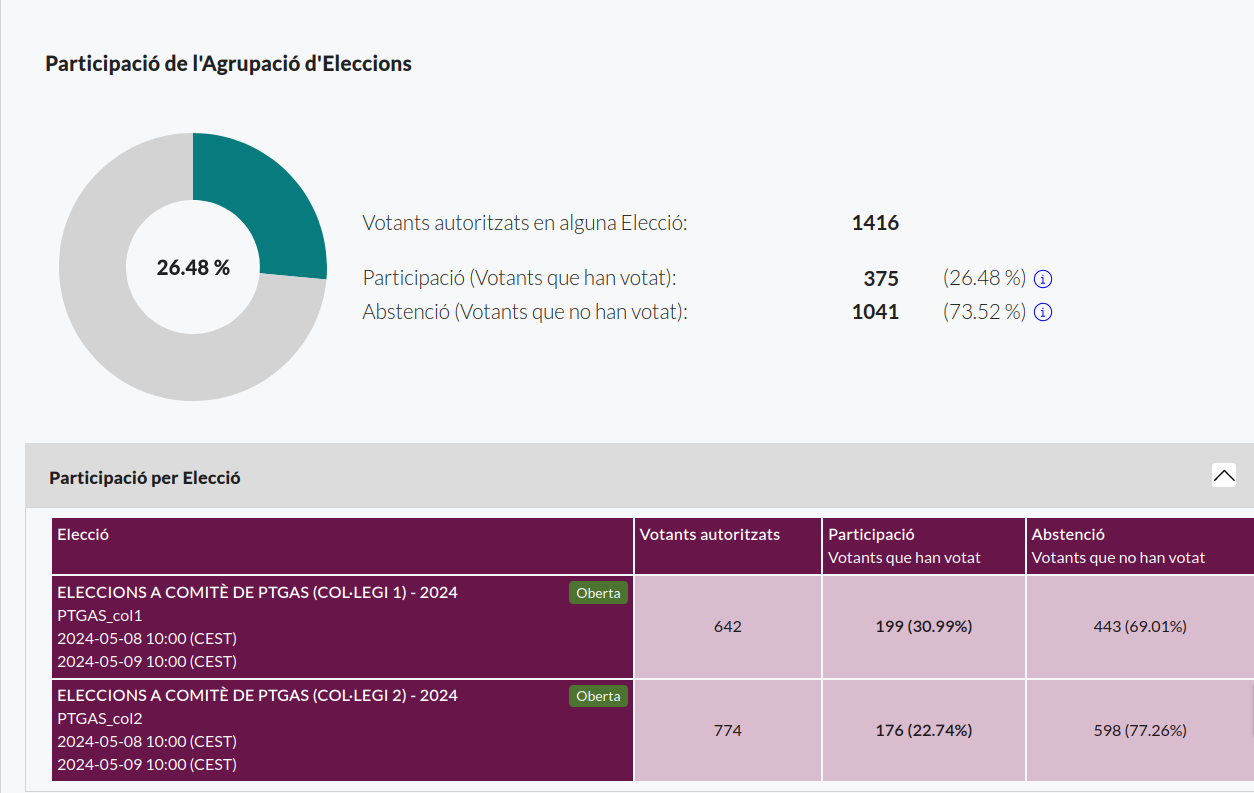Click the 26.48 % donut center label
Image resolution: width=1254 pixels, height=793 pixels.
pyautogui.click(x=193, y=268)
